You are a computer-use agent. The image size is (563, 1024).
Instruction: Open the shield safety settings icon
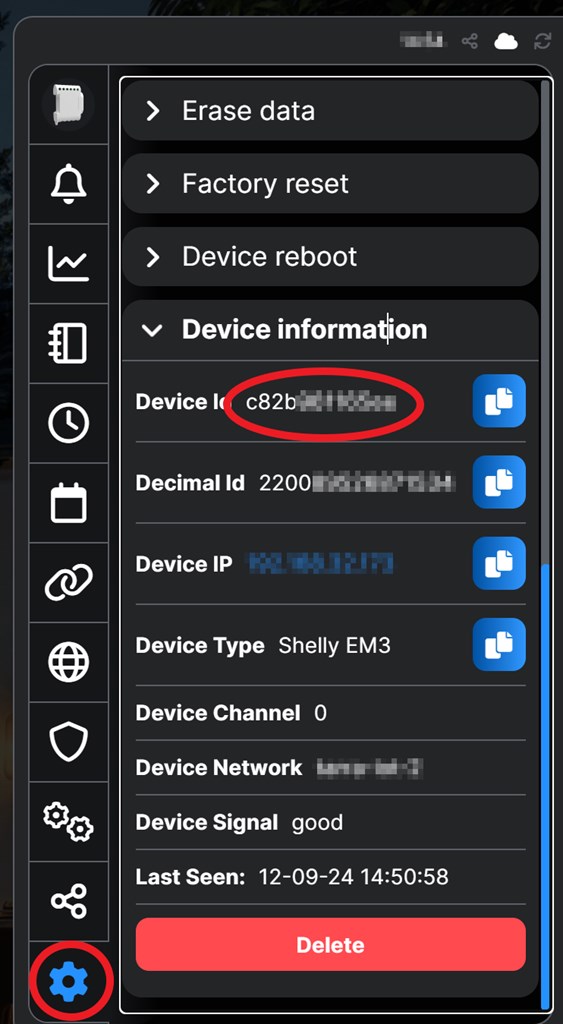pyautogui.click(x=69, y=742)
